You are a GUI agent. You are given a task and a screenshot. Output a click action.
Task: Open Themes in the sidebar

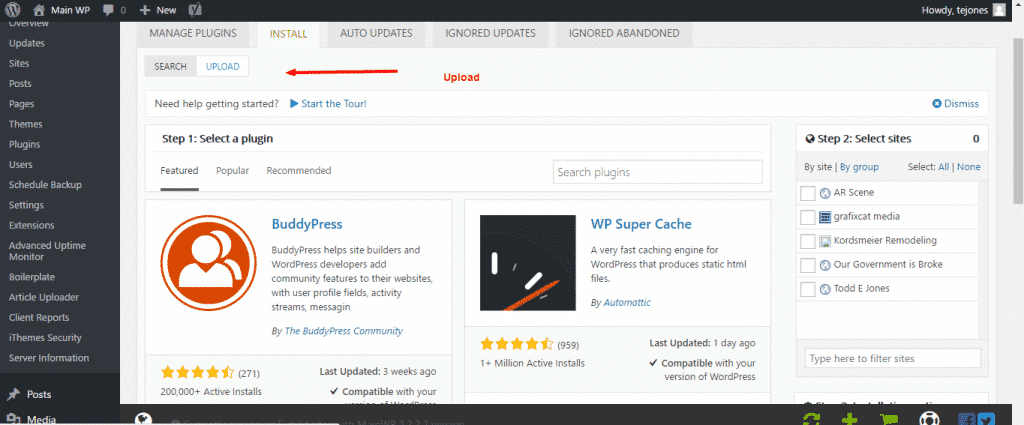[25, 124]
